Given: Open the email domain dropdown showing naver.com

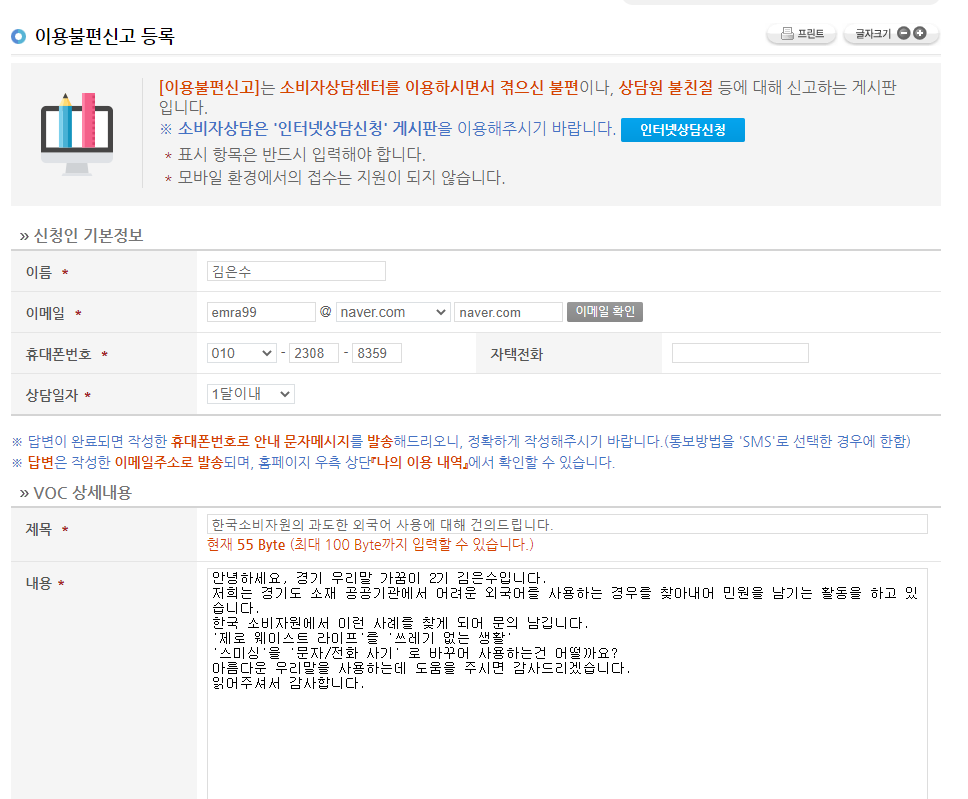Looking at the screenshot, I should tap(393, 312).
